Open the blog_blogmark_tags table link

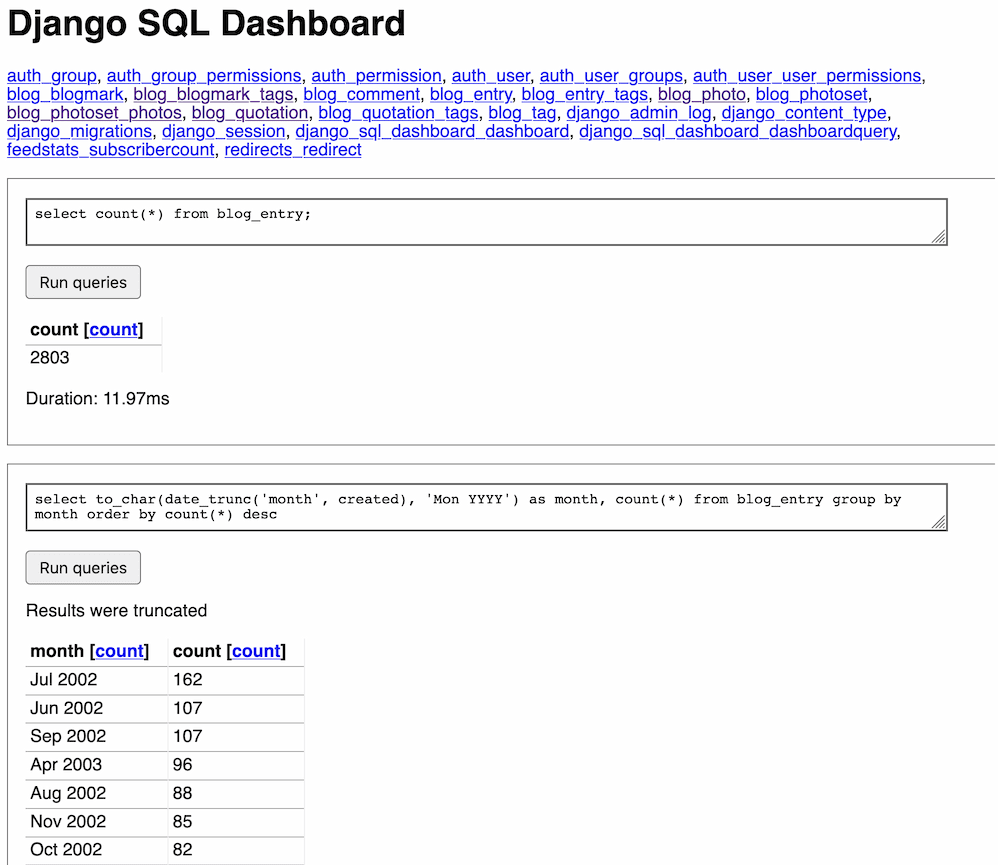point(213,94)
